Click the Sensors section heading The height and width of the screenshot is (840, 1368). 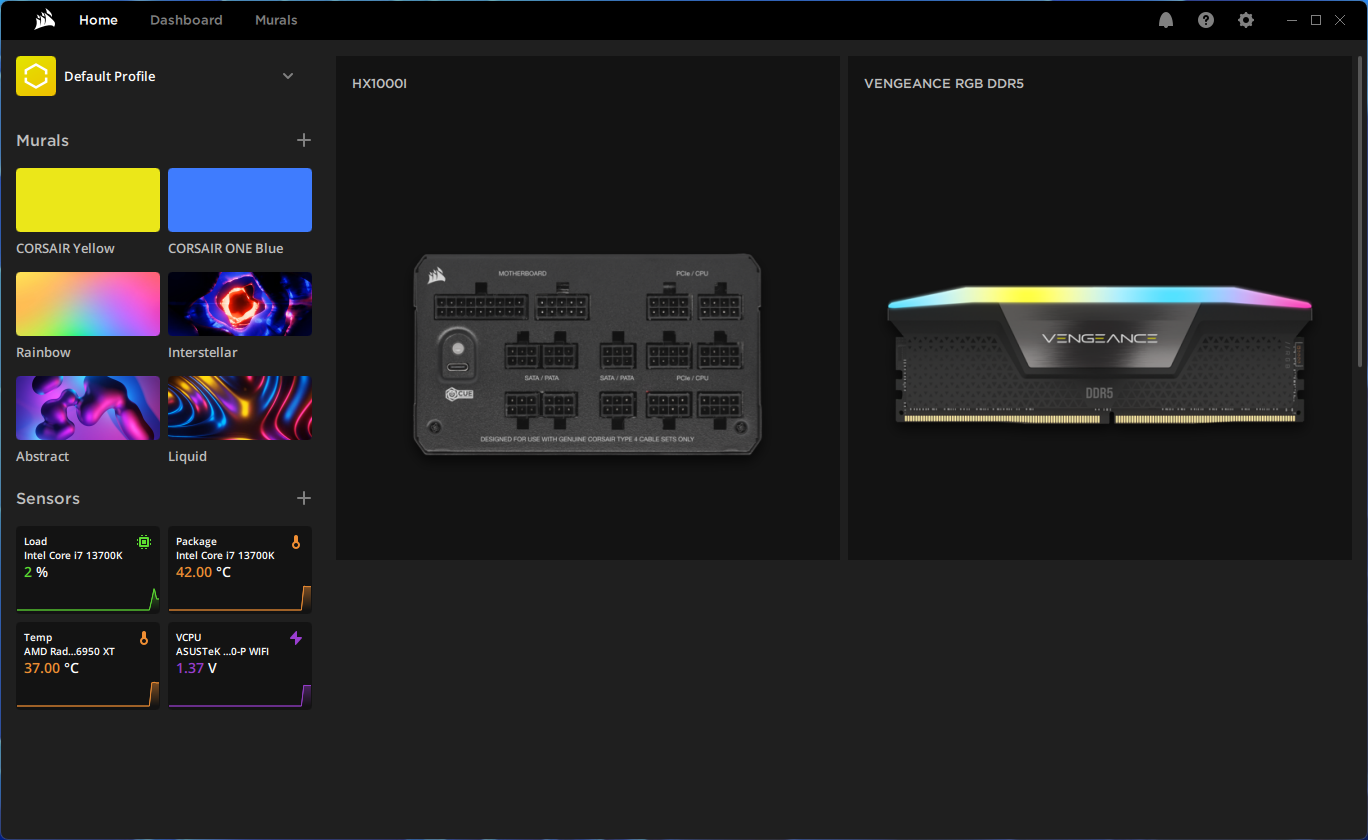pyautogui.click(x=48, y=498)
